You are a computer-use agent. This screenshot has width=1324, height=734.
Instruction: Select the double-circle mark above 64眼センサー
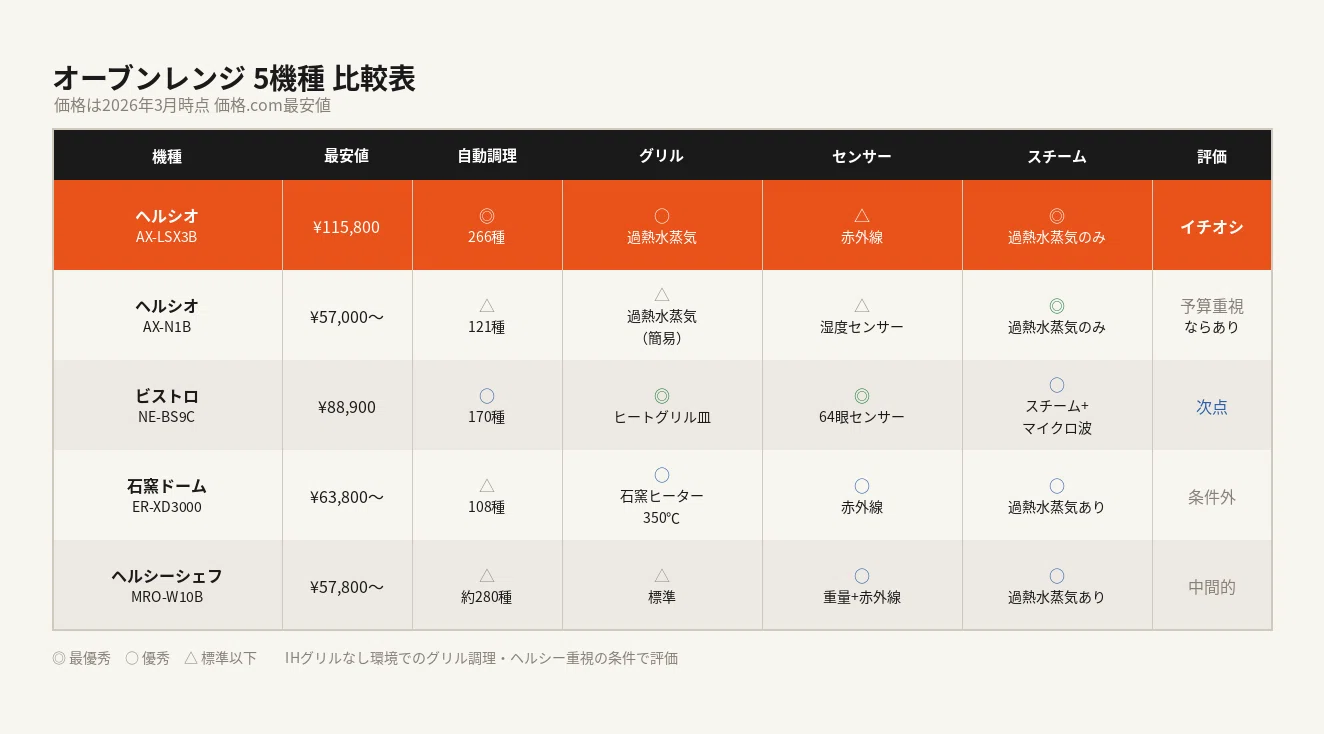click(x=862, y=396)
